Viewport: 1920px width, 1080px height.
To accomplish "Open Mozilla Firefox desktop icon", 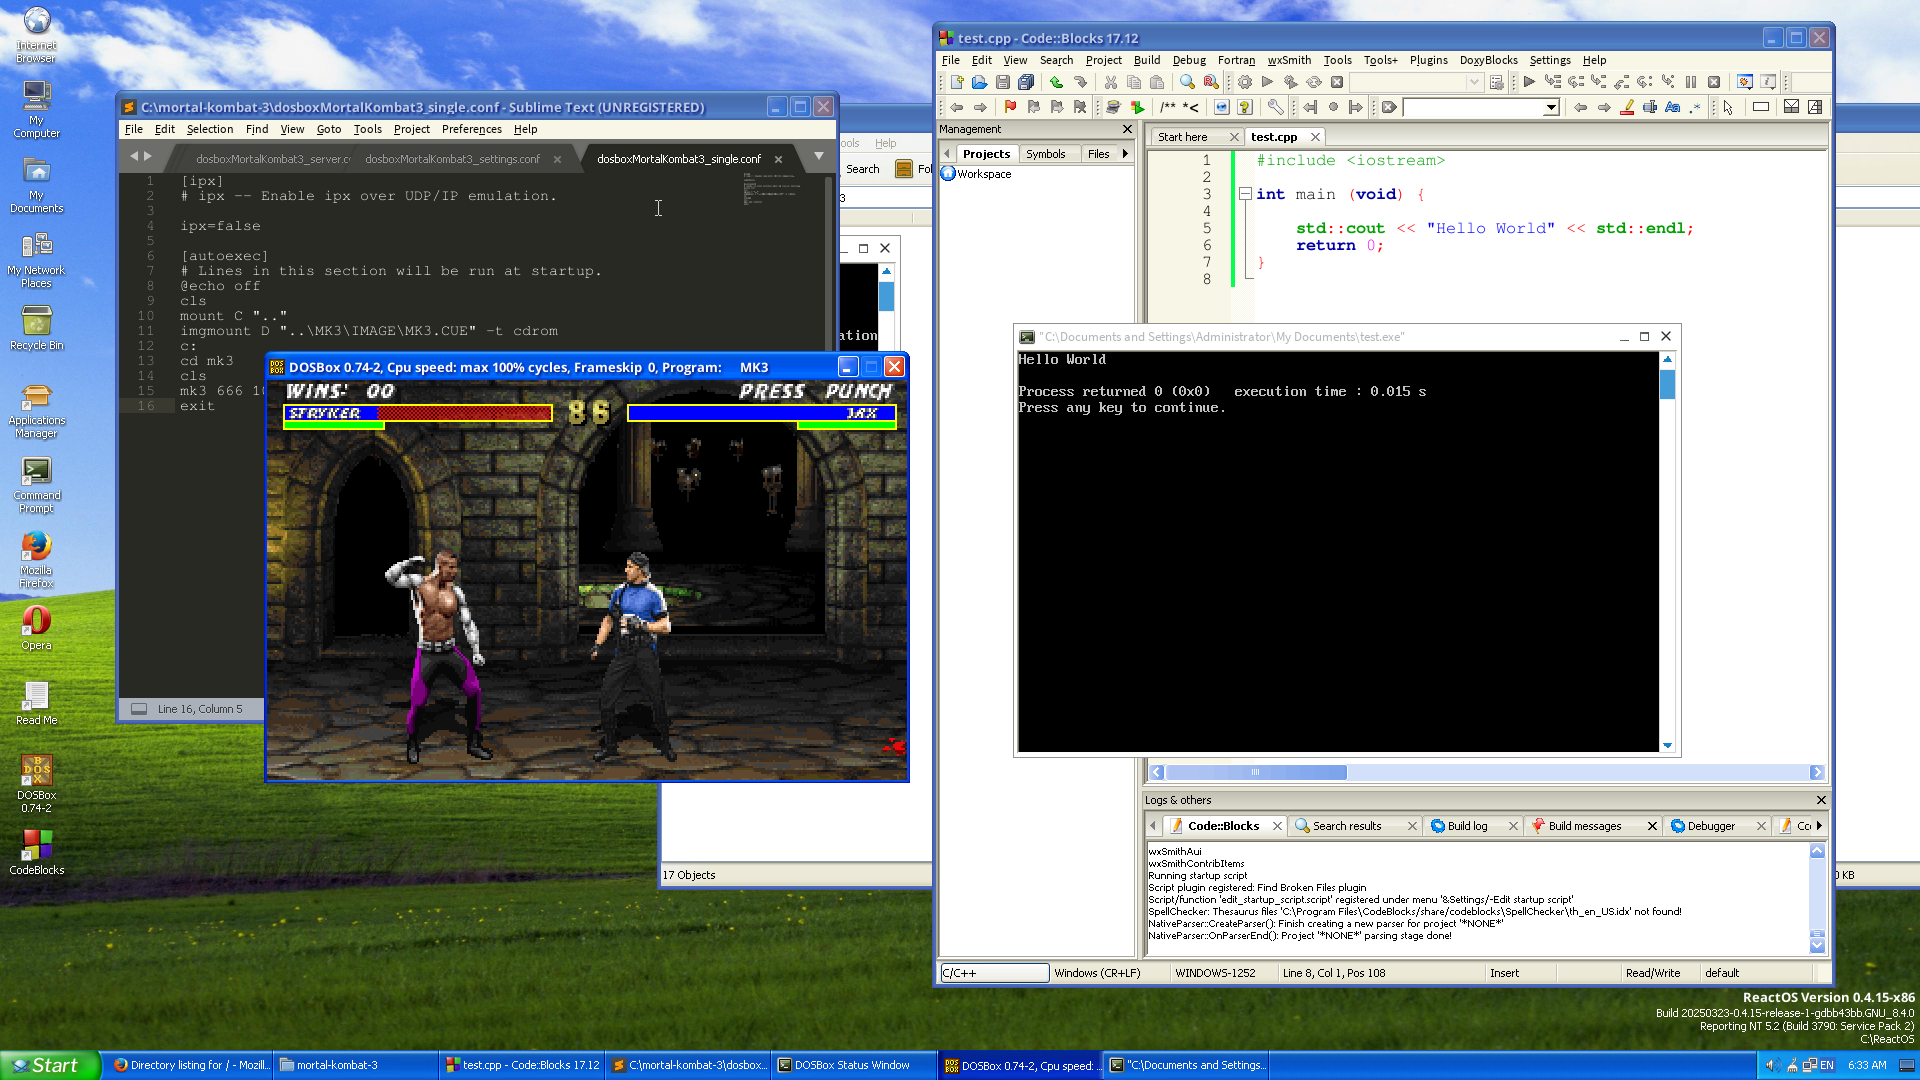I will click(37, 558).
